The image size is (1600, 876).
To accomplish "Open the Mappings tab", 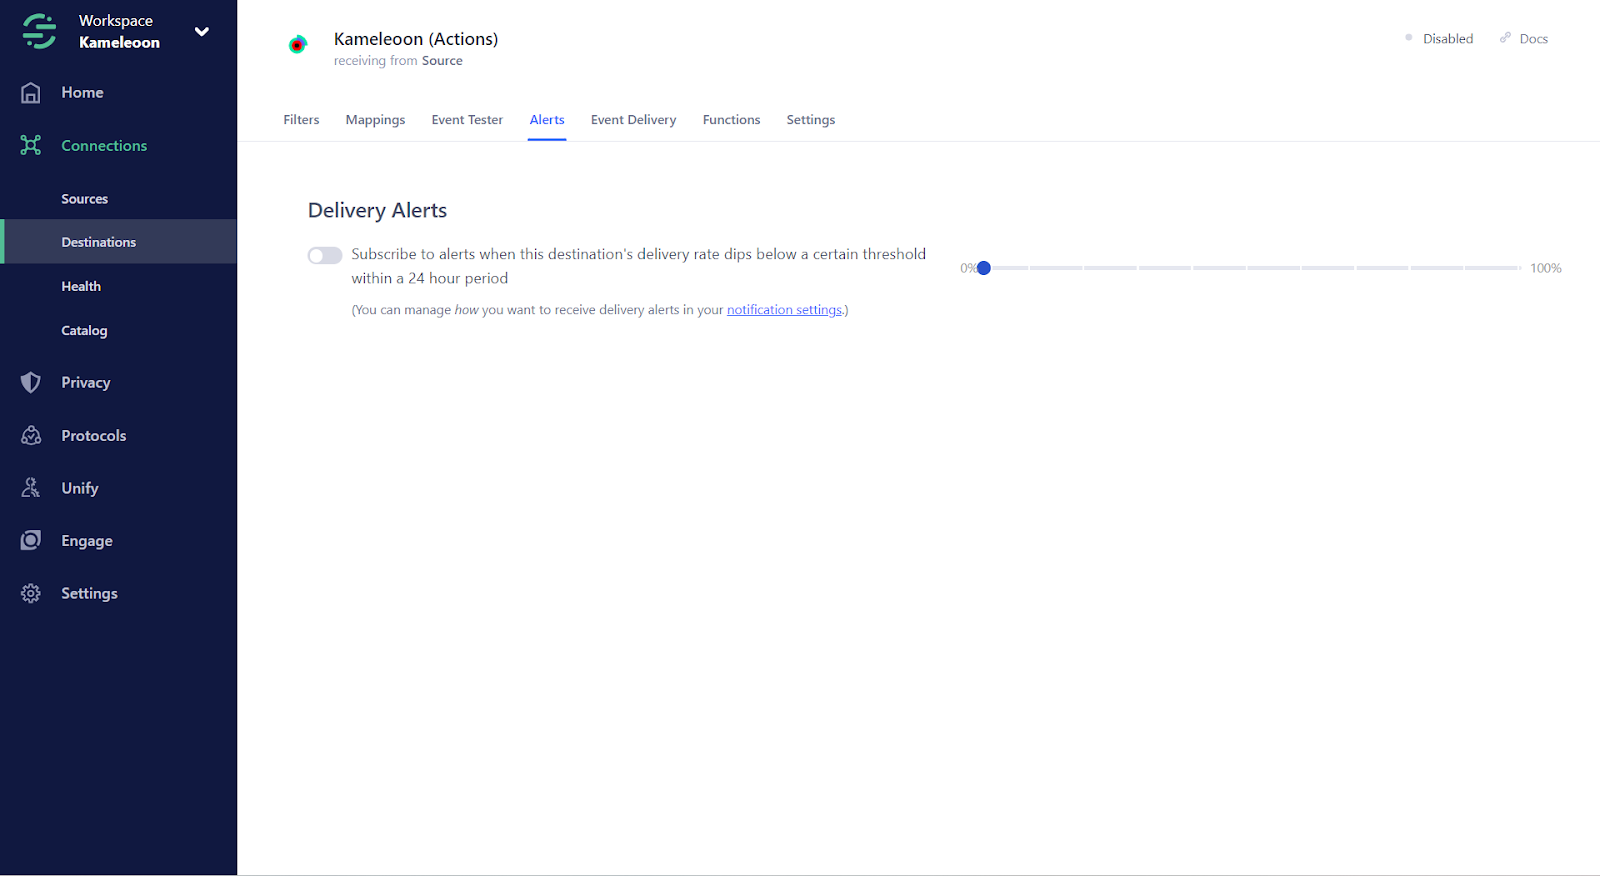I will coord(375,120).
